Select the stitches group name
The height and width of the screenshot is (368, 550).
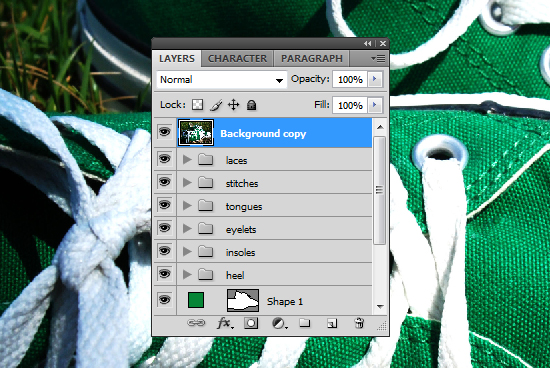[x=242, y=183]
